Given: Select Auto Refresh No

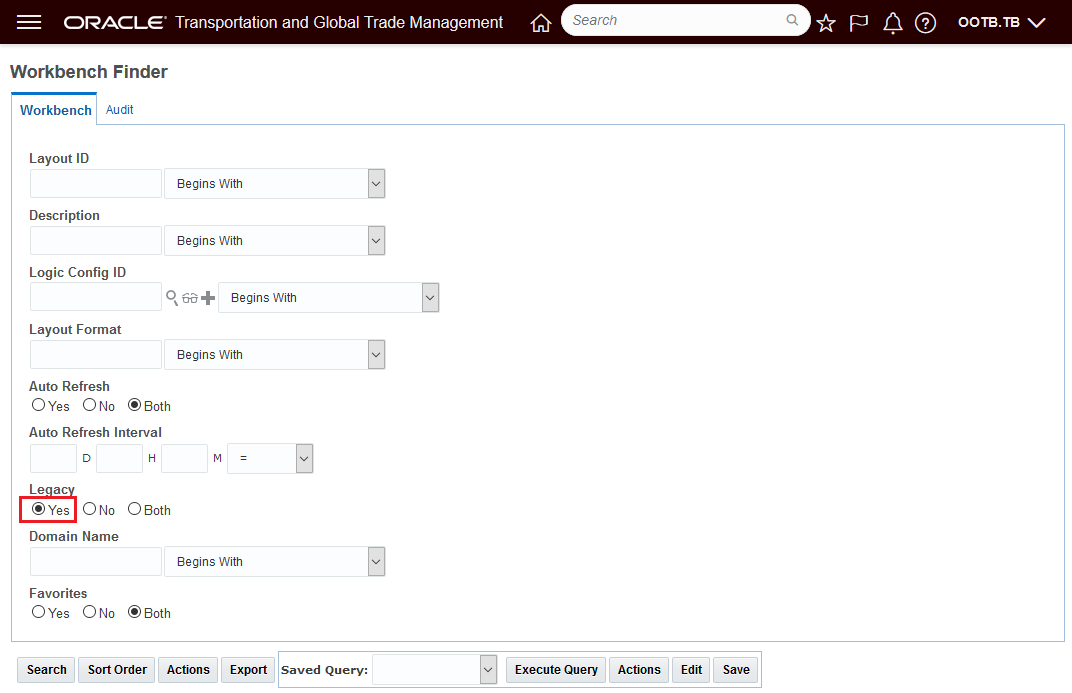Looking at the screenshot, I should click(x=90, y=405).
